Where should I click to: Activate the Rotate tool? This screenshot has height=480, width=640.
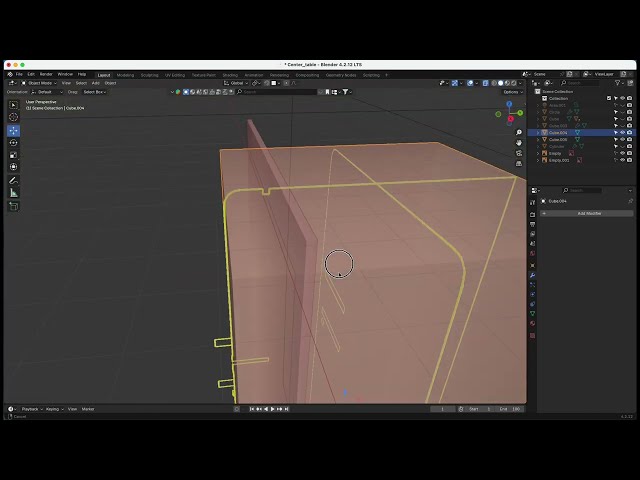click(x=13, y=143)
